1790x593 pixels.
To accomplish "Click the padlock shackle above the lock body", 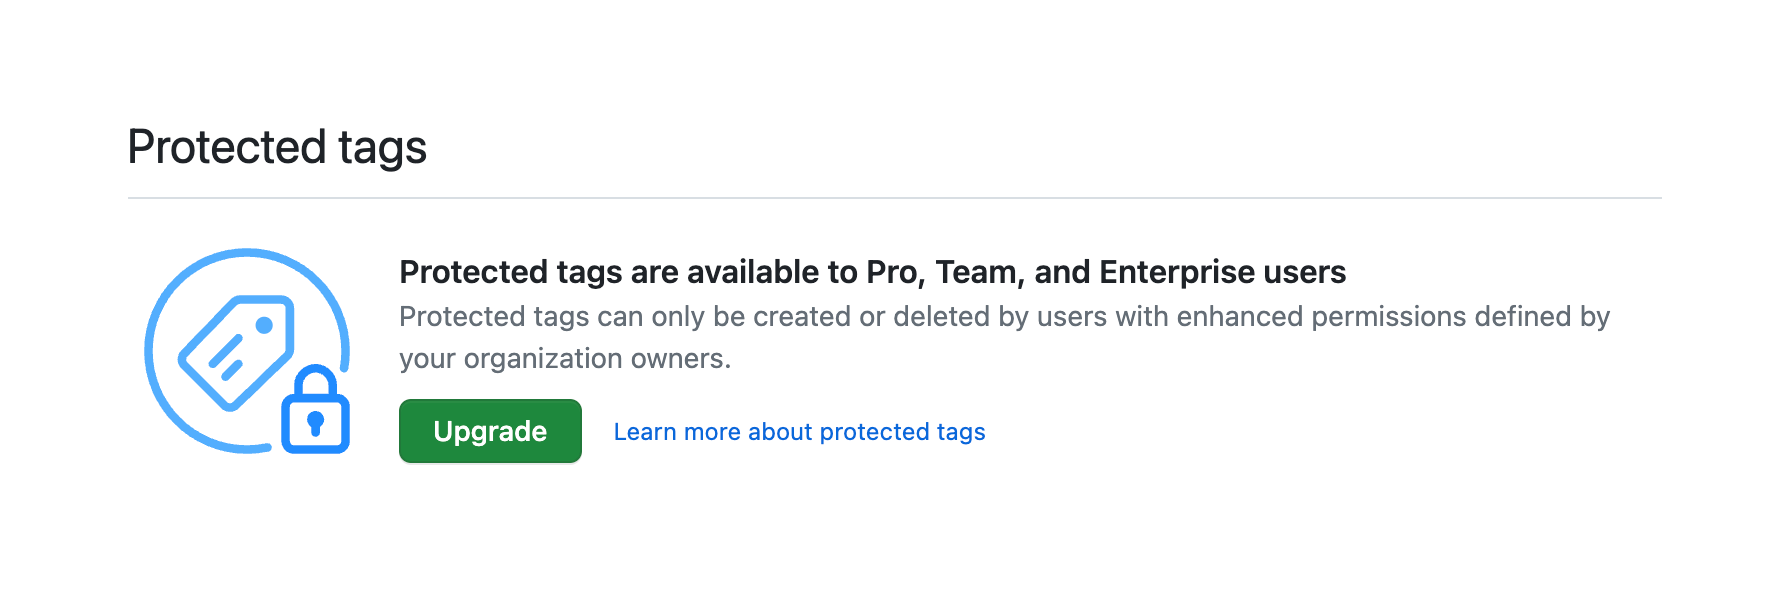I will pyautogui.click(x=315, y=379).
